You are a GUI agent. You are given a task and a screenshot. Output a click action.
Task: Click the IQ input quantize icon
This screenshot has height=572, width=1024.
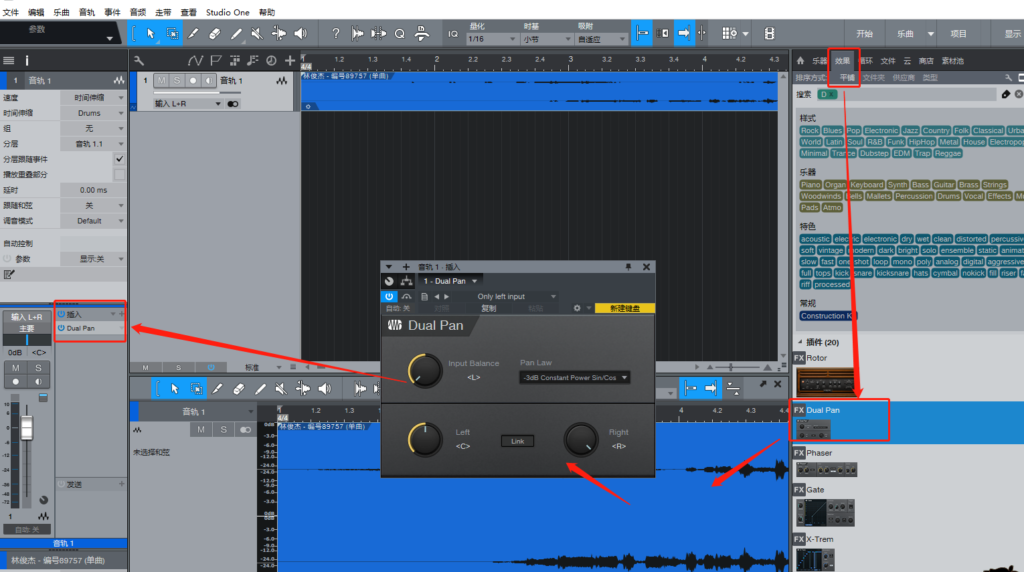453,34
